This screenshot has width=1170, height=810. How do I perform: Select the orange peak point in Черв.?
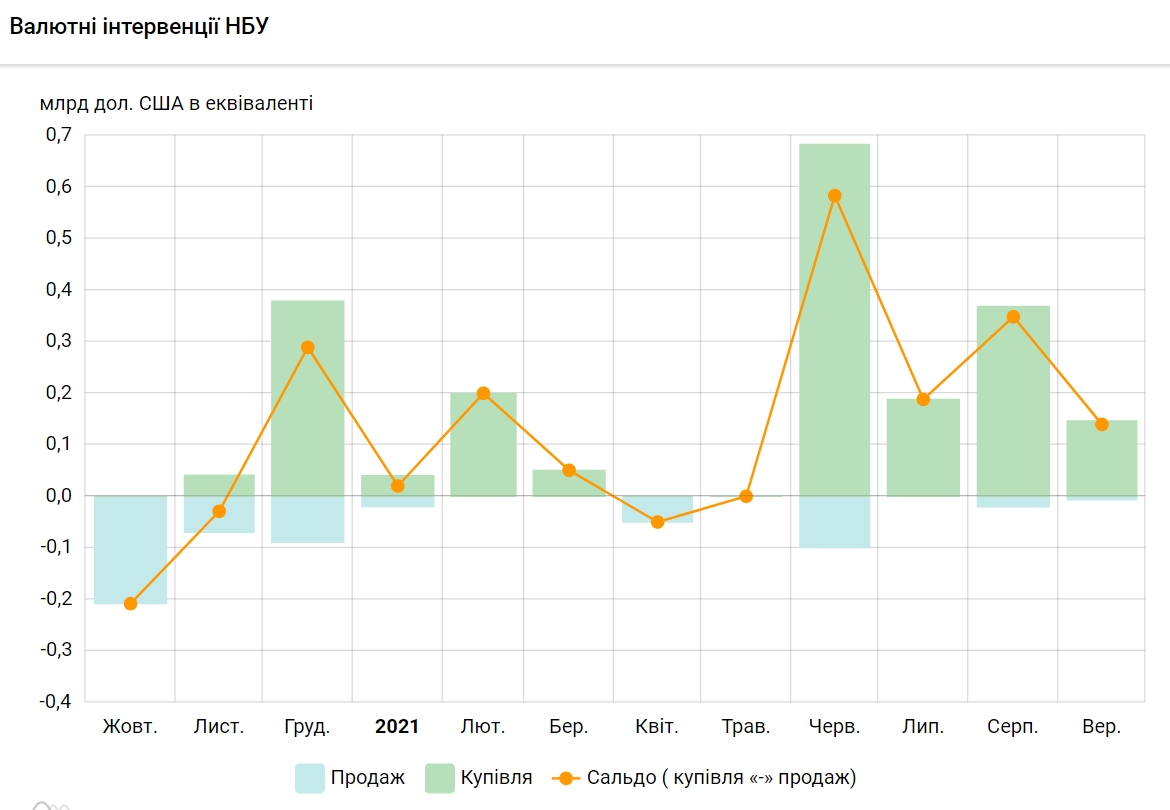tap(835, 196)
